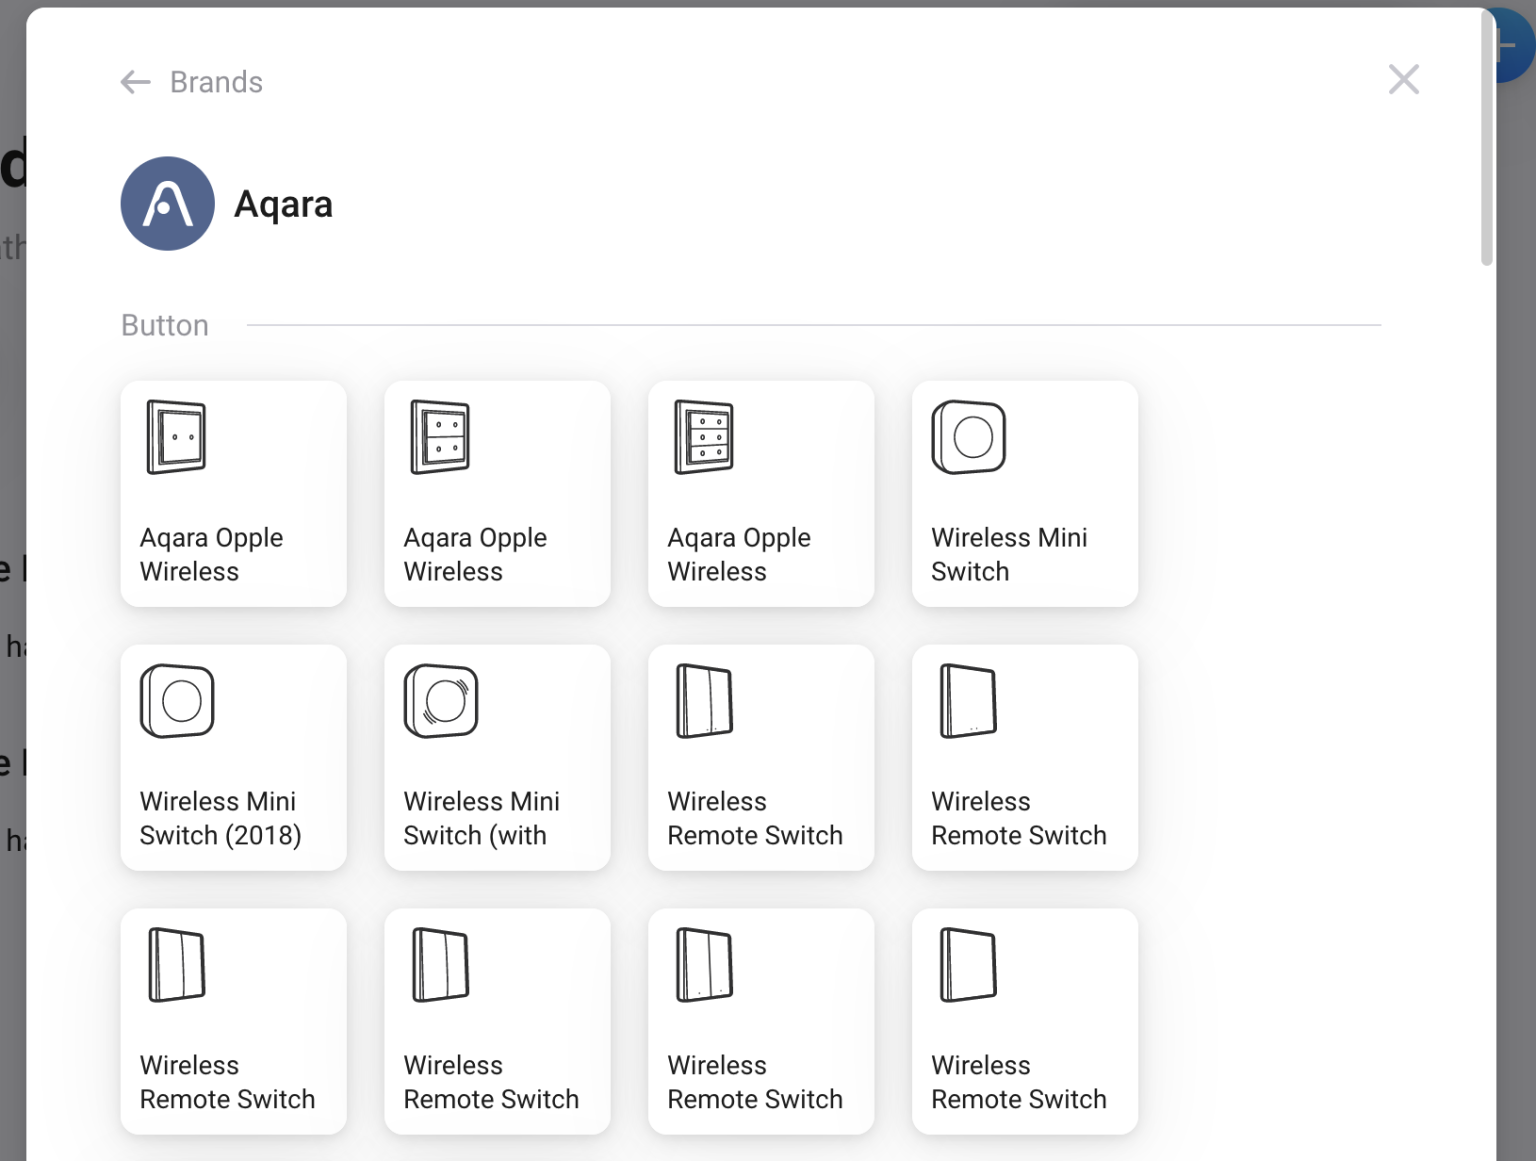Select the six-button Aqara Opple Wireless switch

[x=761, y=495]
